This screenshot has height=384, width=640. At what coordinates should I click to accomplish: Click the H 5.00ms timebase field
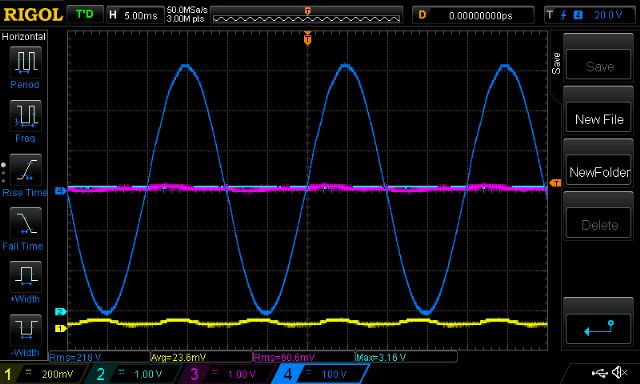(x=134, y=16)
